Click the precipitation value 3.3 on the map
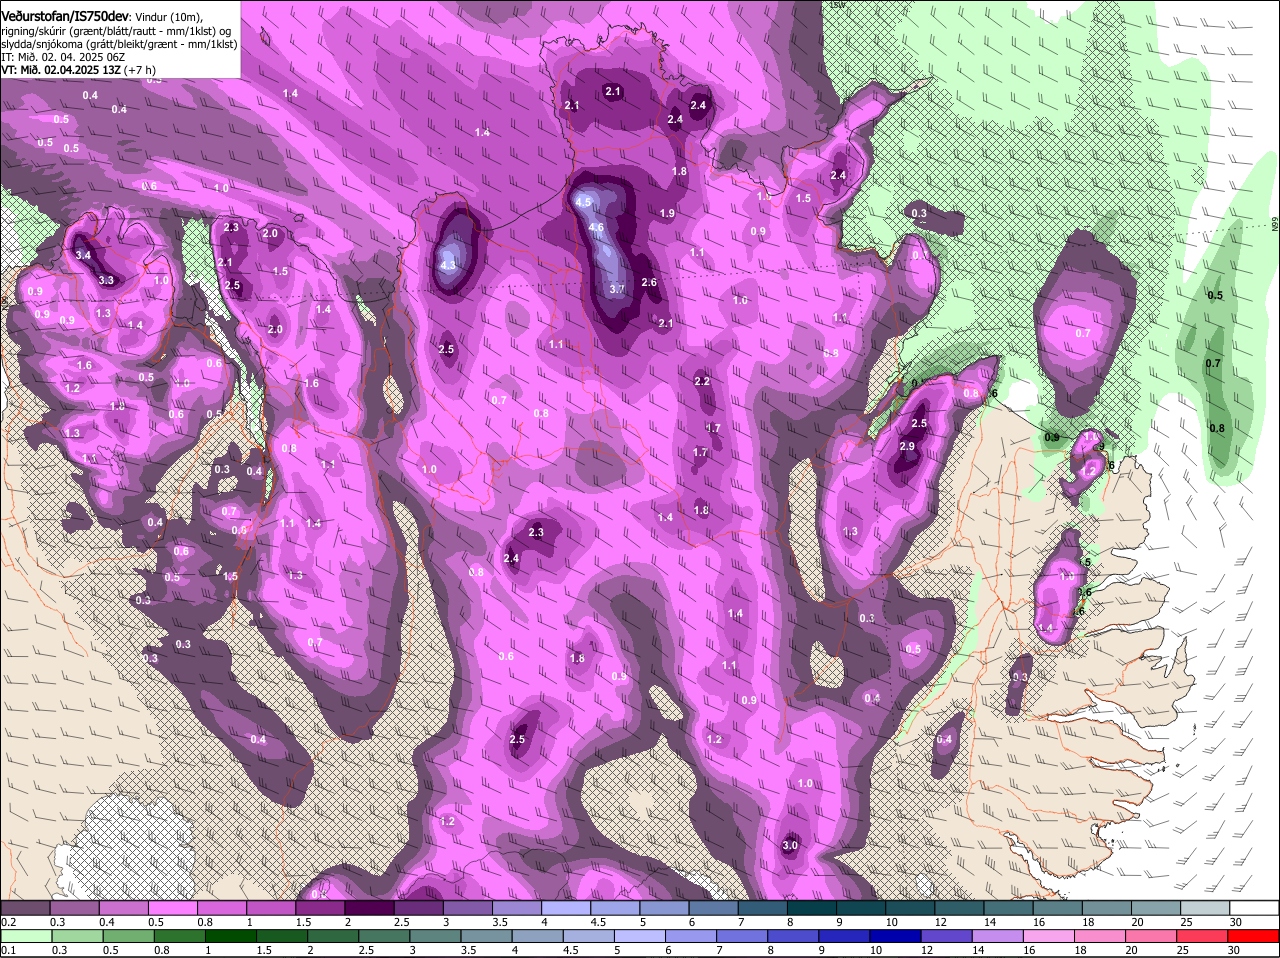Viewport: 1280px width, 958px height. coord(106,280)
